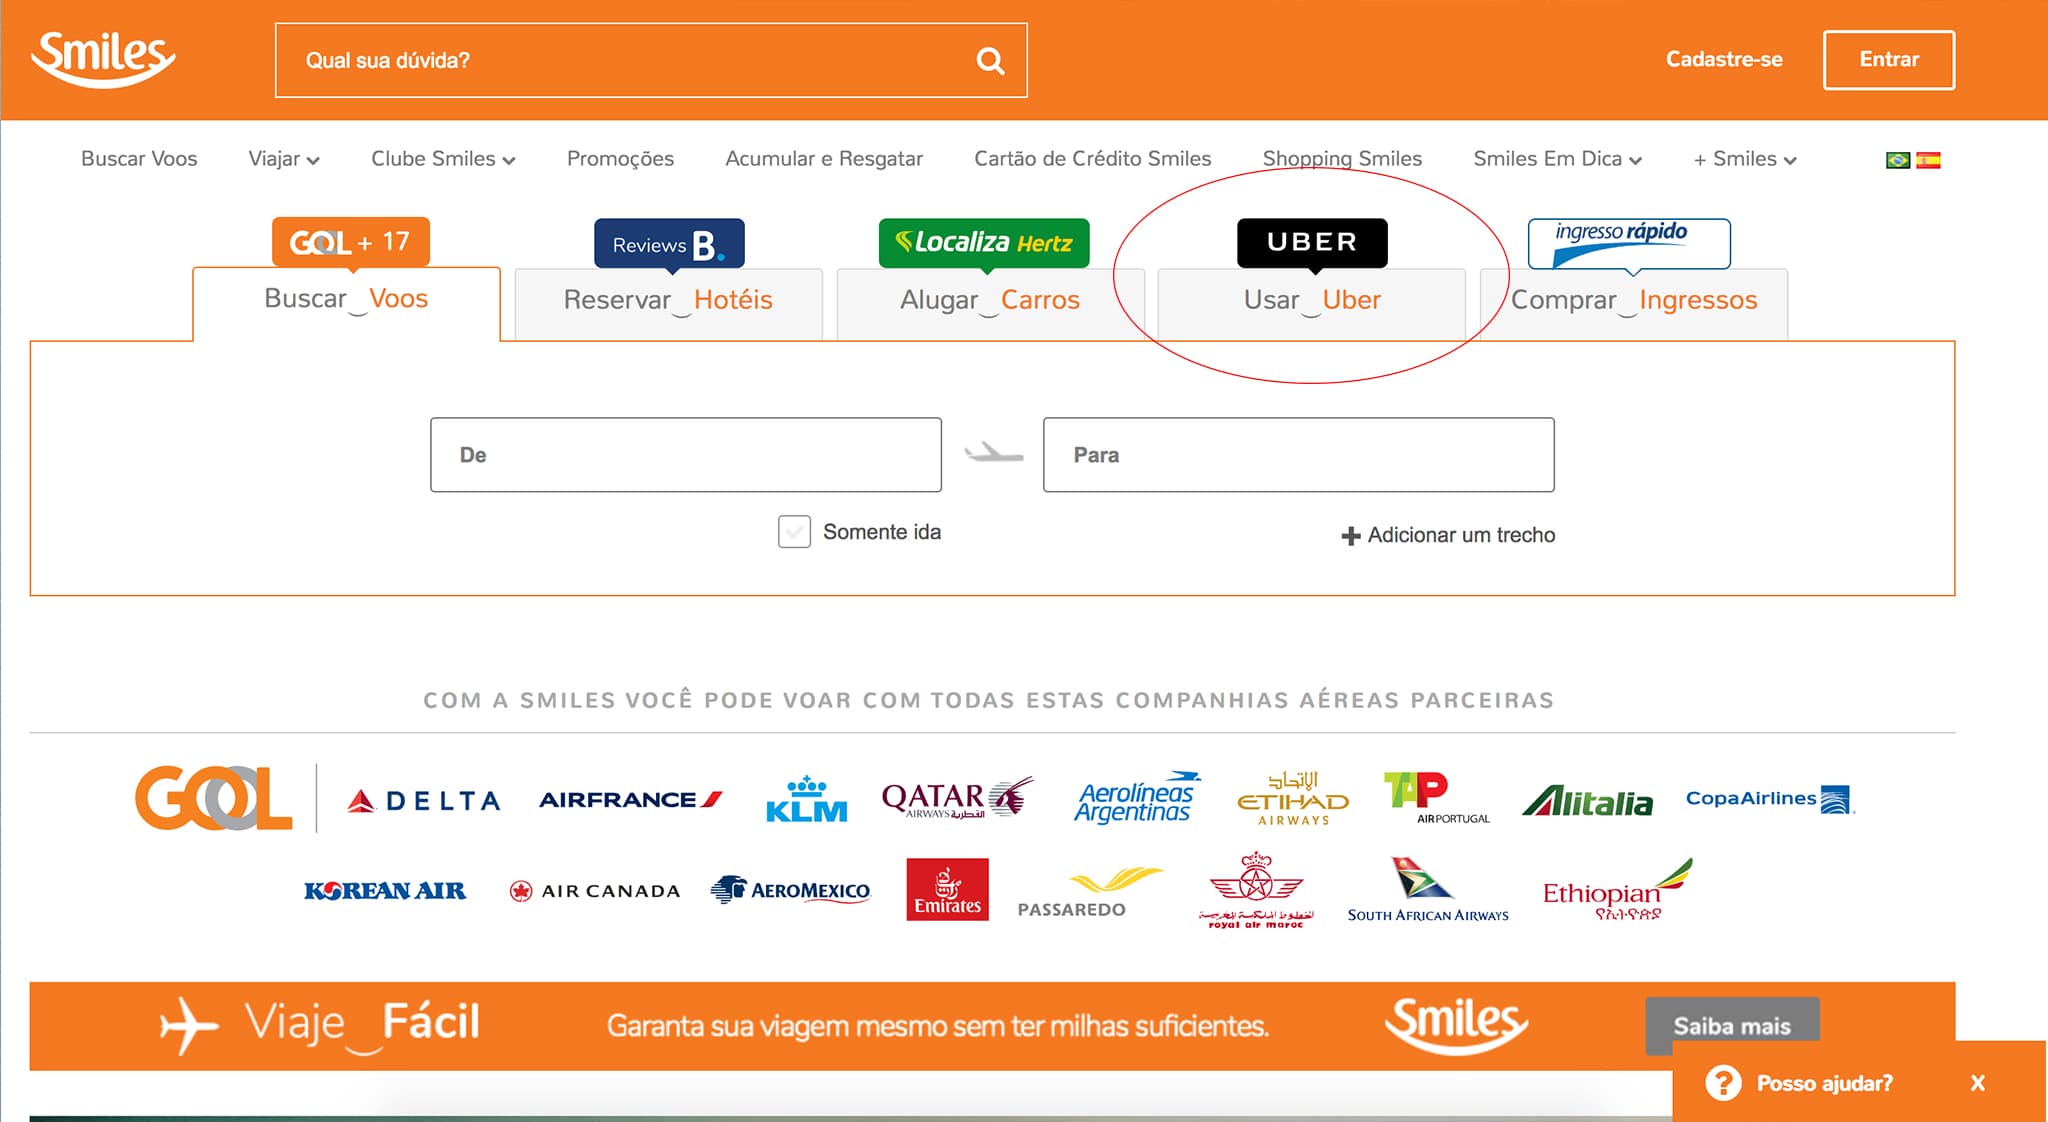Switch to the Buscar Voos tab
Screen dimensions: 2048x1122
[346, 304]
